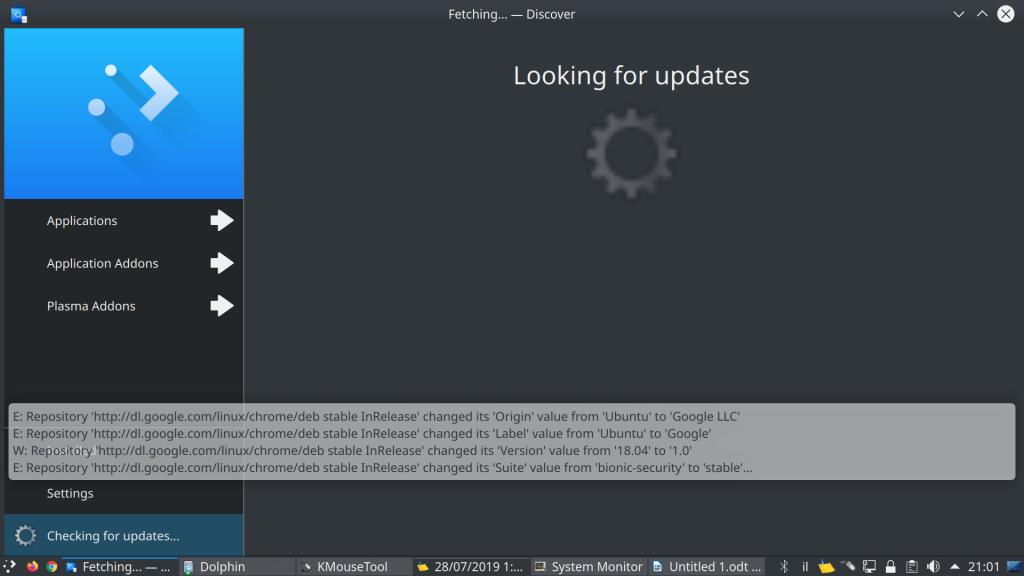Show hidden system tray icons

tap(955, 566)
